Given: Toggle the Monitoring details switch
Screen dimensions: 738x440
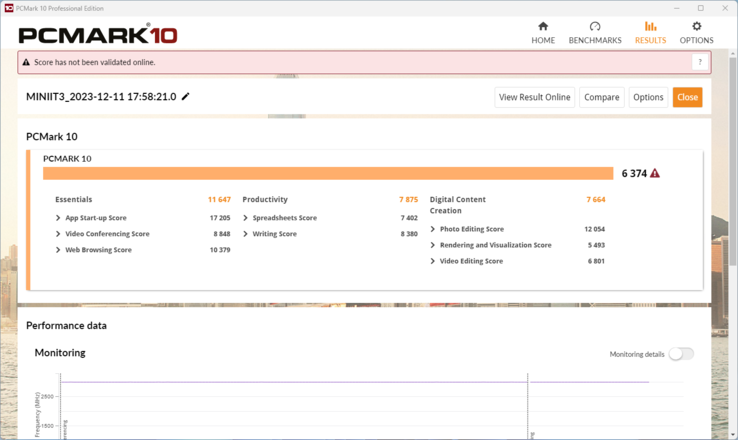Looking at the screenshot, I should pos(681,354).
